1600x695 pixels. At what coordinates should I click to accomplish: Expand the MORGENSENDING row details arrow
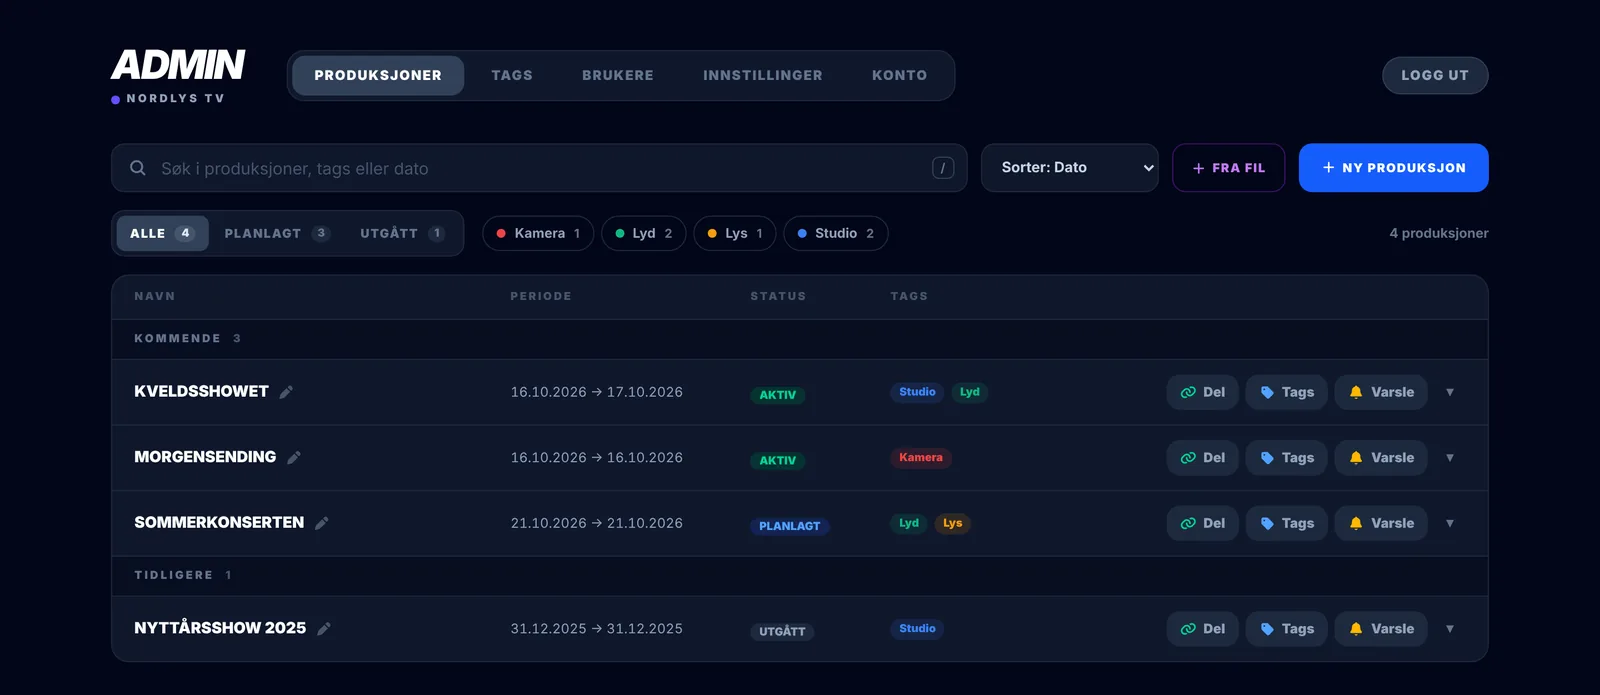(1450, 458)
